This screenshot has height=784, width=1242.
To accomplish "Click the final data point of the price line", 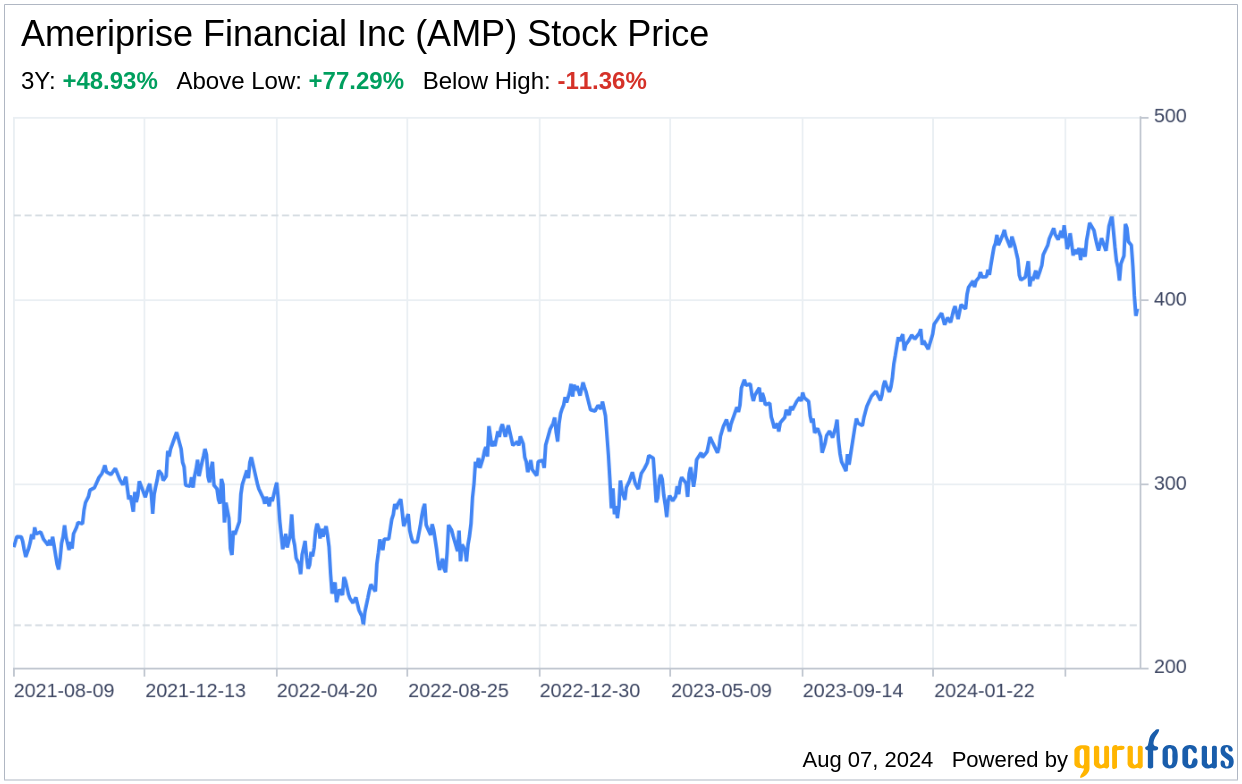I will pos(1137,311).
